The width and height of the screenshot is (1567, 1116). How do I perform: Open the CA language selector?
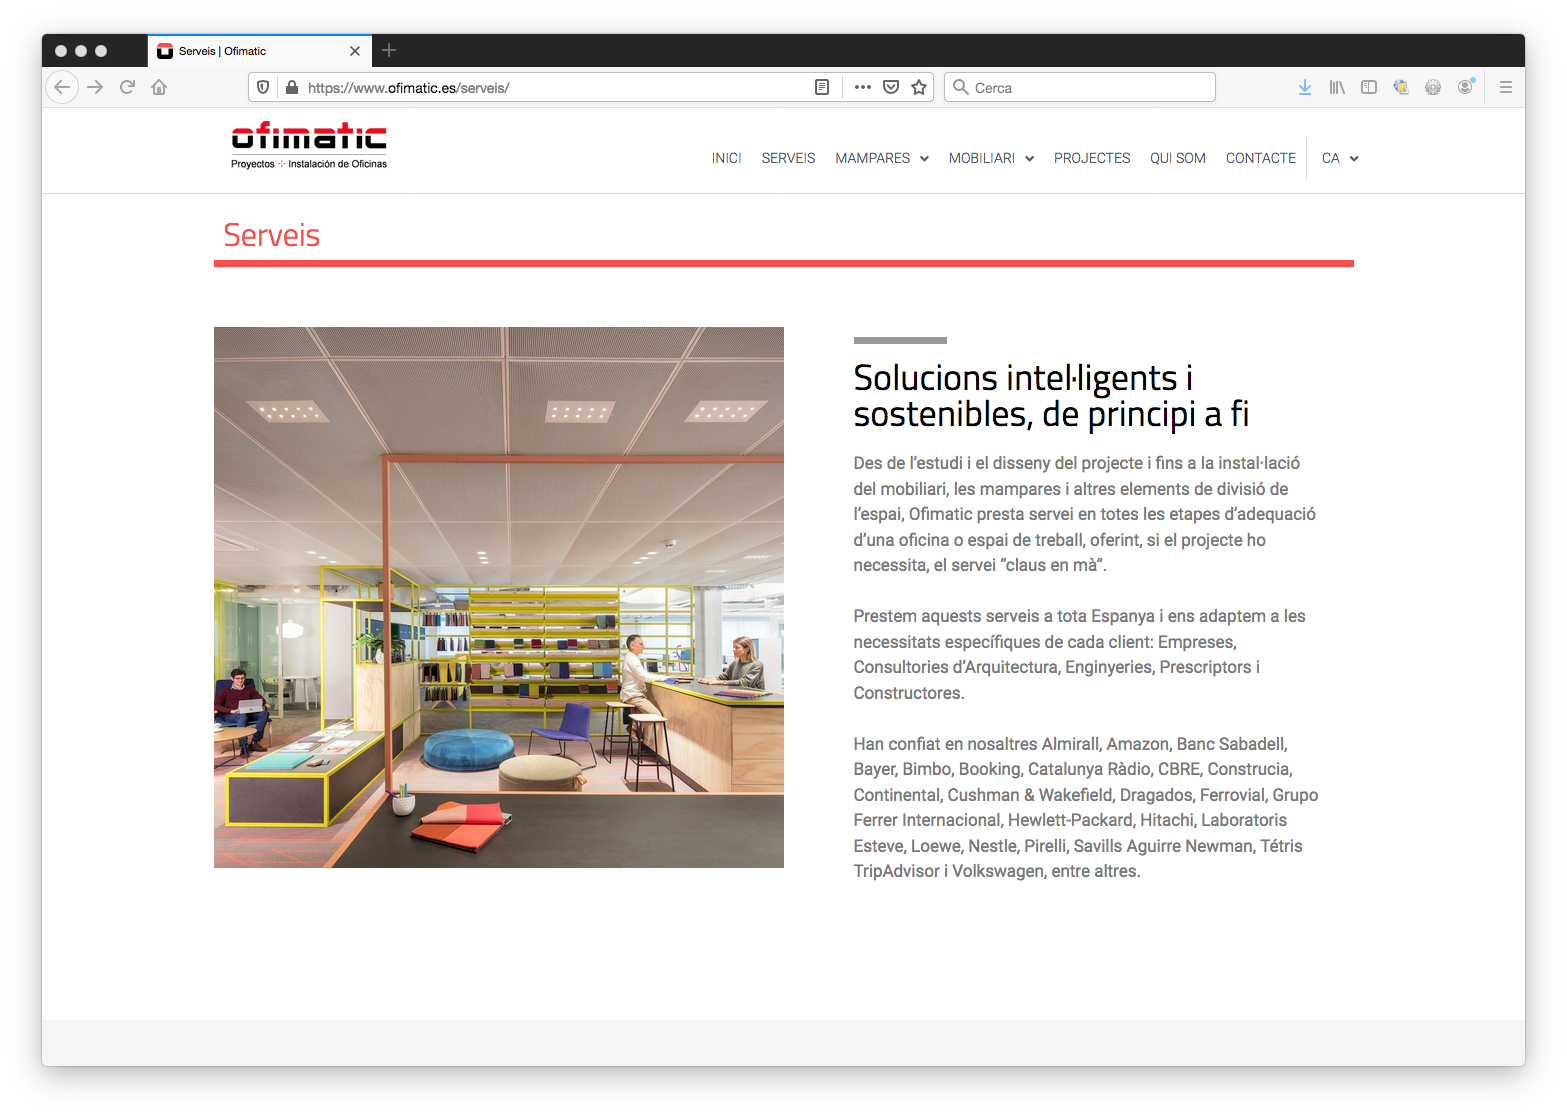(1339, 158)
